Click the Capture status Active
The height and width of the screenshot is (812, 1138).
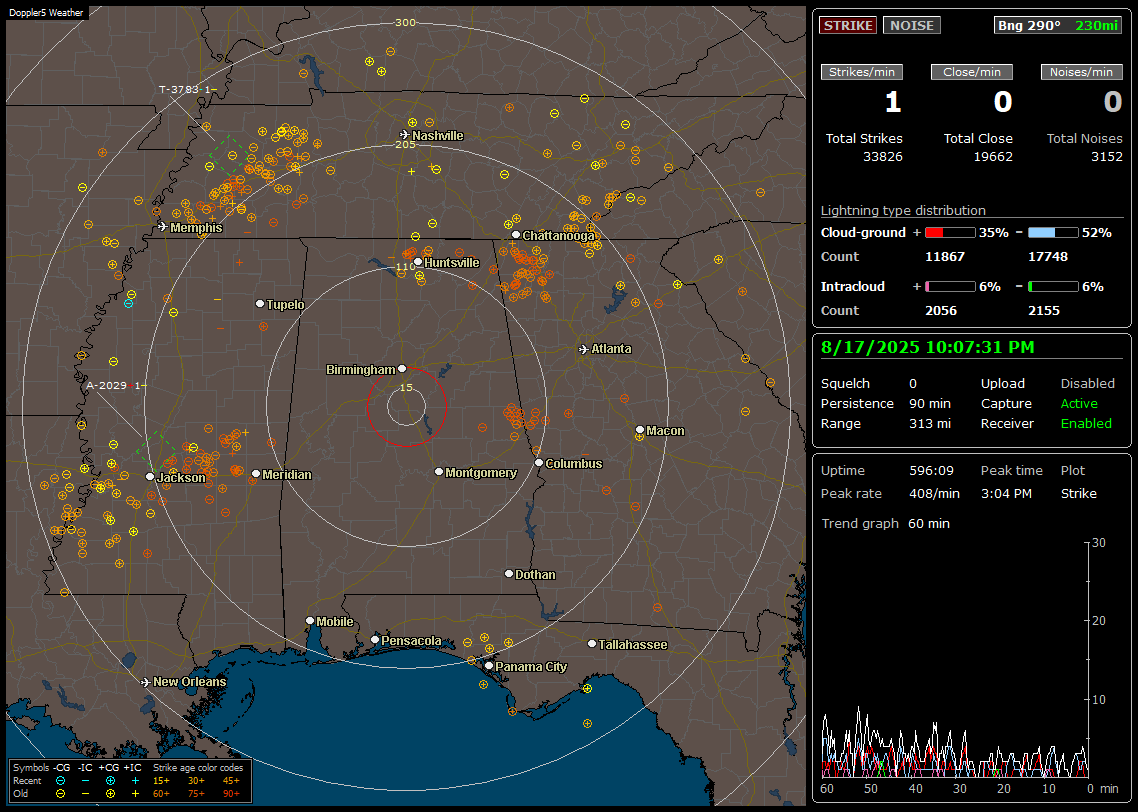pyautogui.click(x=1078, y=403)
